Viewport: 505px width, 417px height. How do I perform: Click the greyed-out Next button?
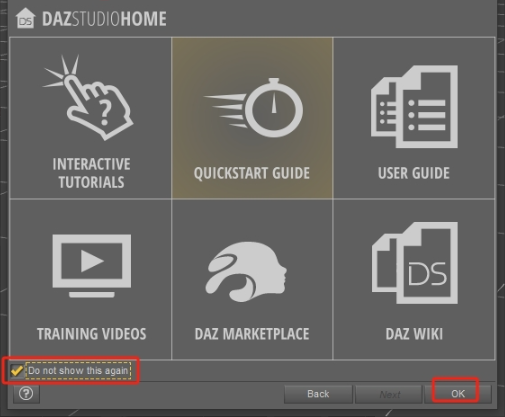pos(389,394)
